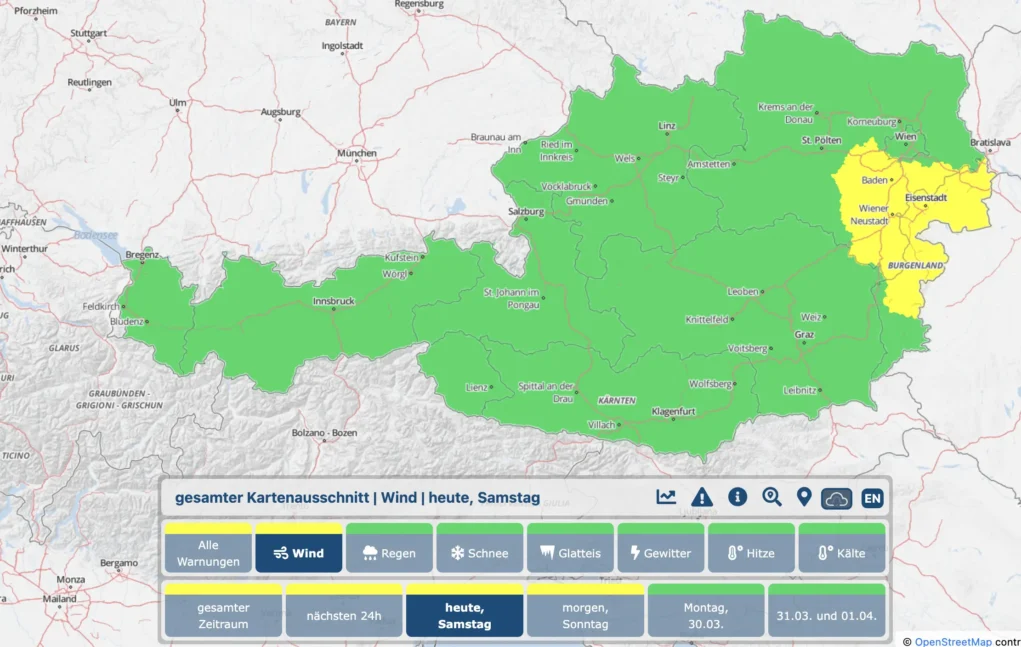Open the info circle icon

pyautogui.click(x=737, y=497)
